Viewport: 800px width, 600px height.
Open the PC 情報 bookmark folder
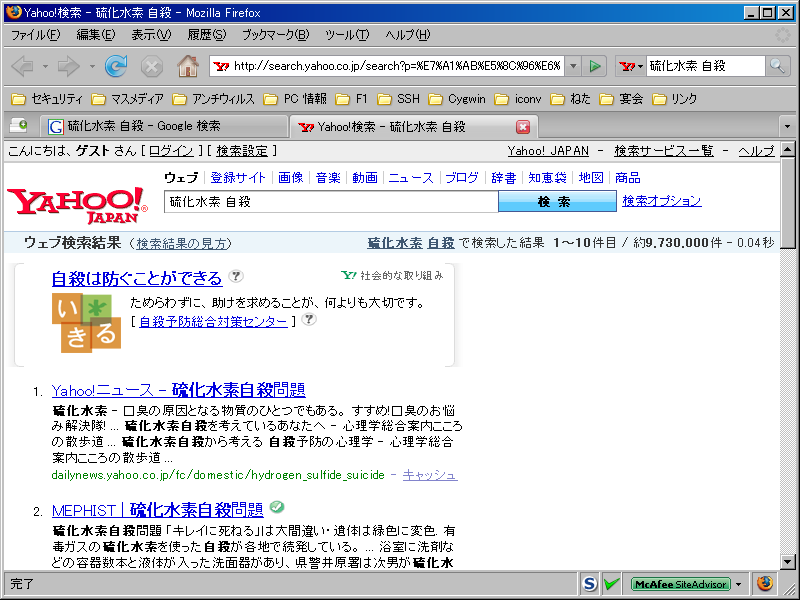(295, 99)
